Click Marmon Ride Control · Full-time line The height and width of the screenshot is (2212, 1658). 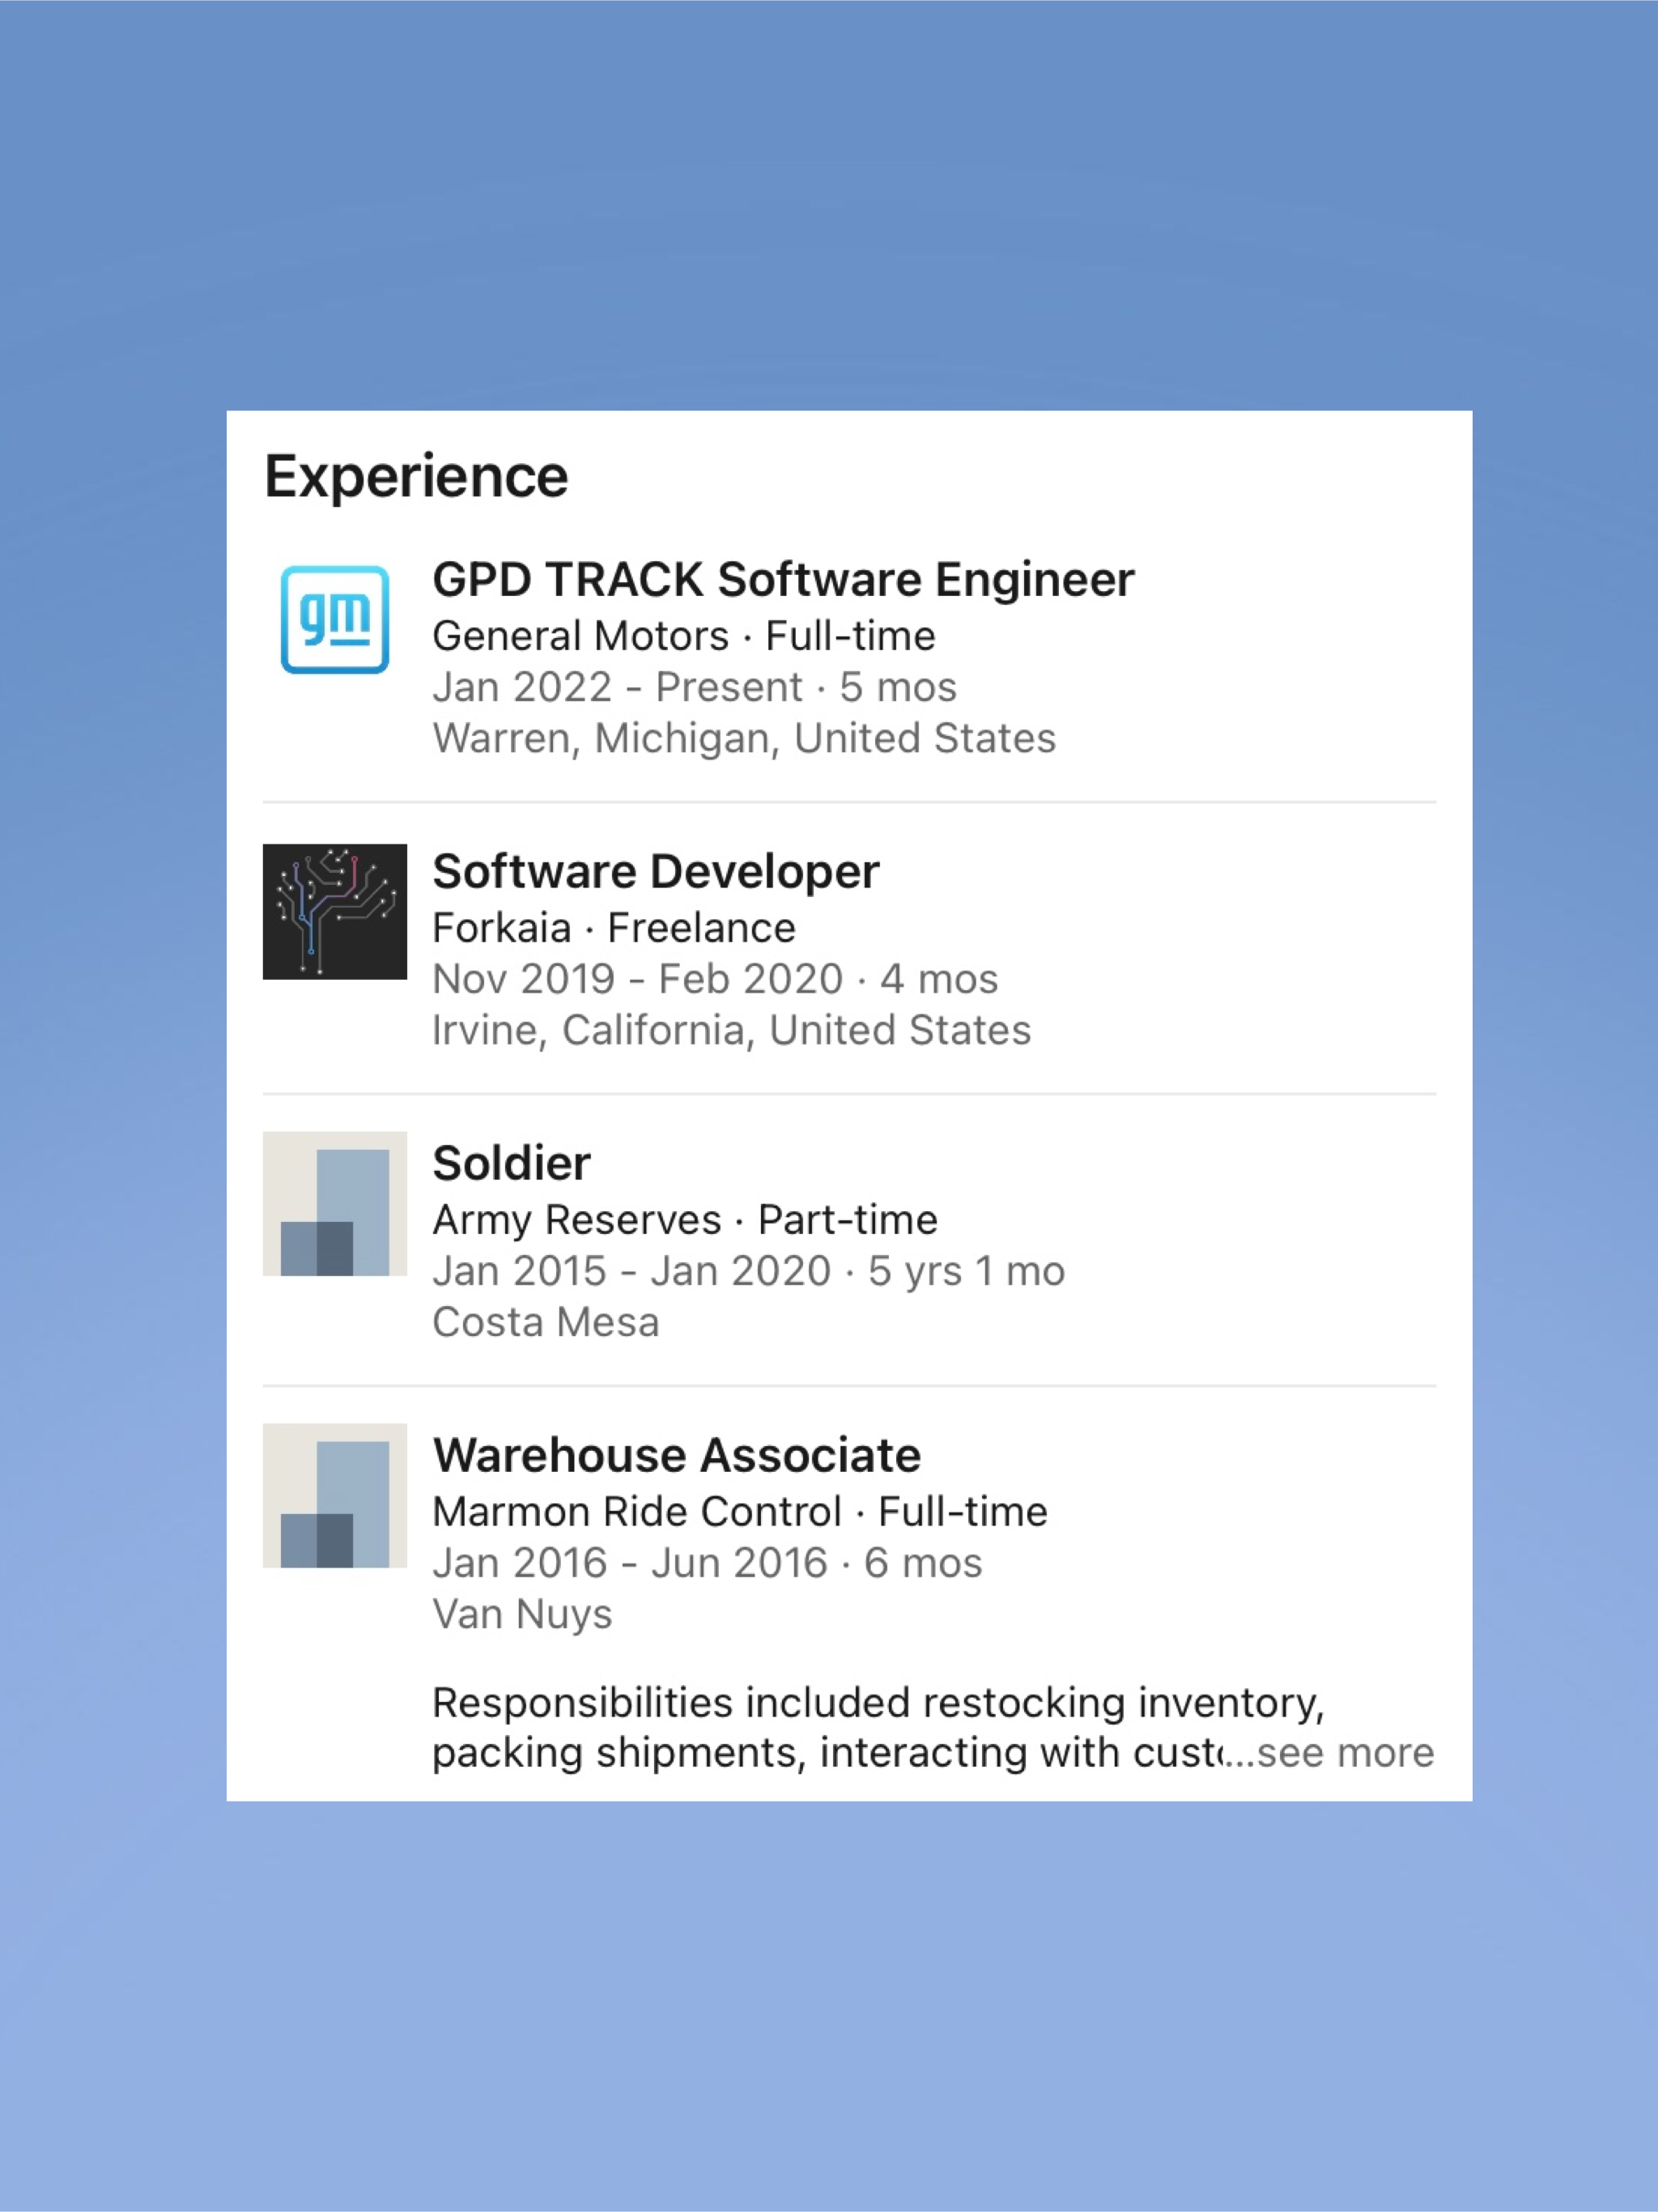point(739,1512)
